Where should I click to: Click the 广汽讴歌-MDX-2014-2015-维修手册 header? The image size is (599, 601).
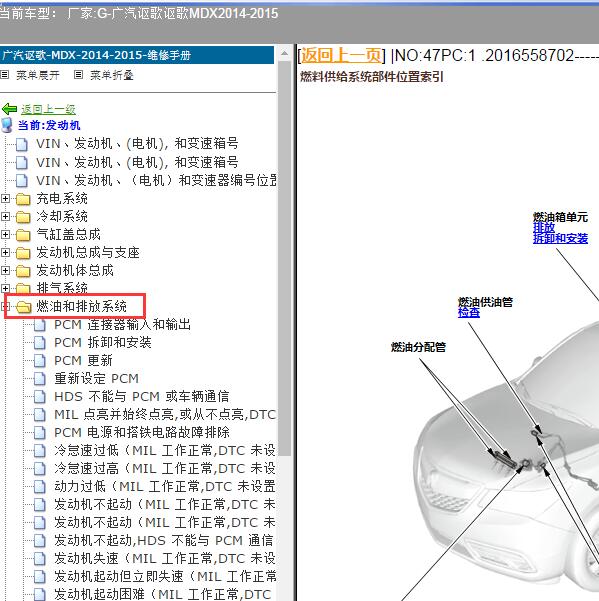coord(137,55)
